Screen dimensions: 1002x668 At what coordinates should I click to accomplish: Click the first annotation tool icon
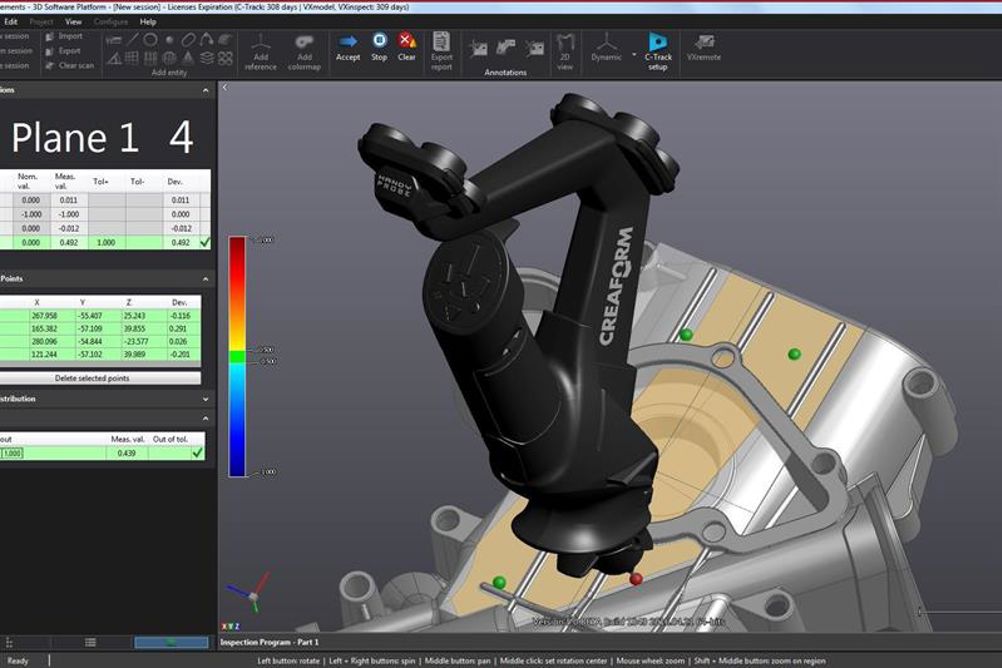(x=478, y=48)
